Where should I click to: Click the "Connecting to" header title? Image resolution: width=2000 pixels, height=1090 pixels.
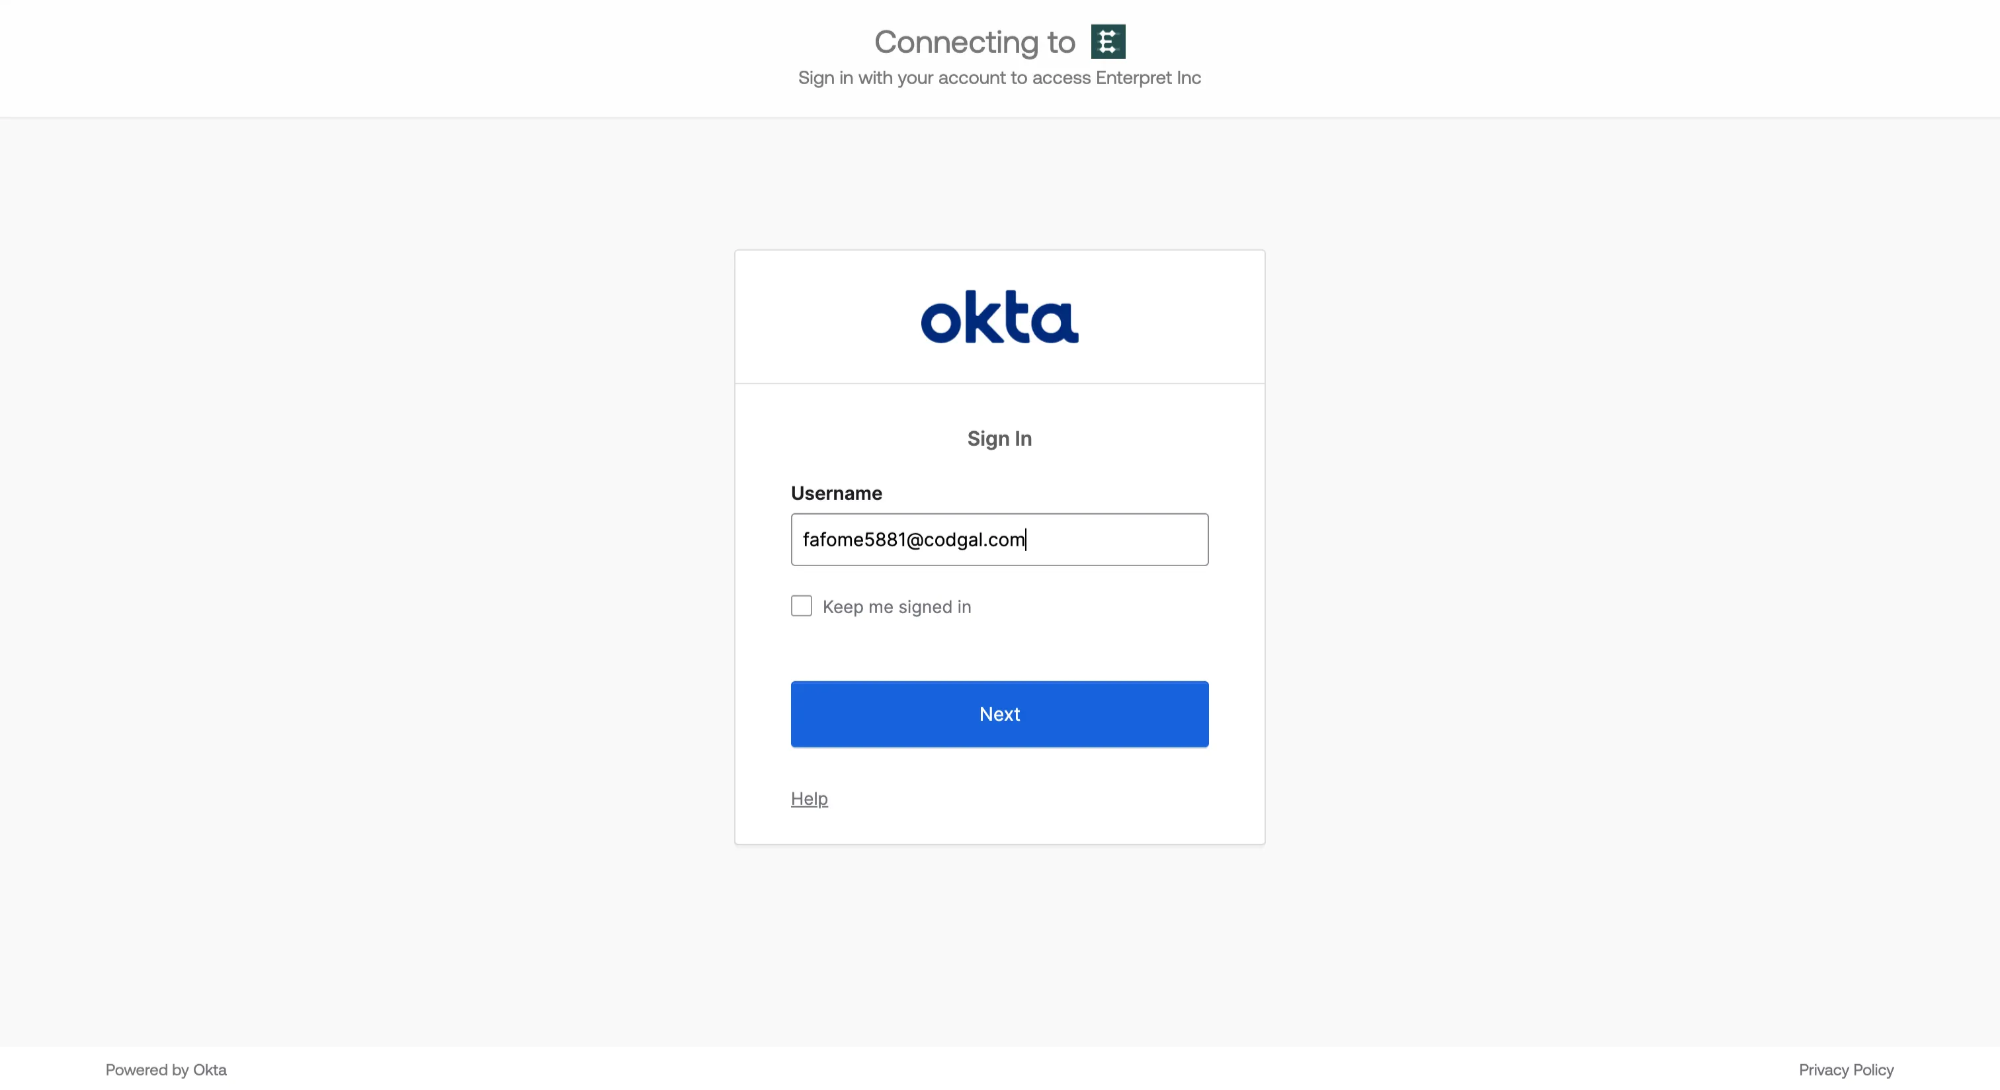pyautogui.click(x=975, y=42)
